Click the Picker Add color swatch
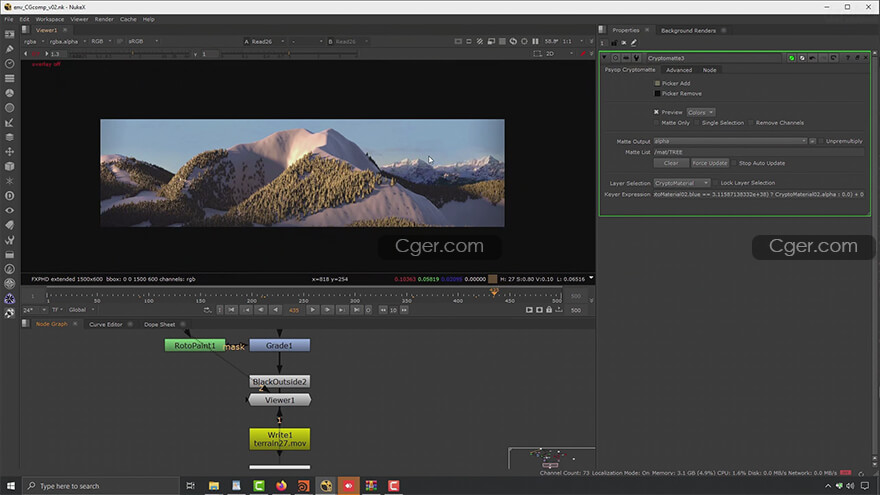Viewport: 880px width, 495px height. tap(657, 83)
